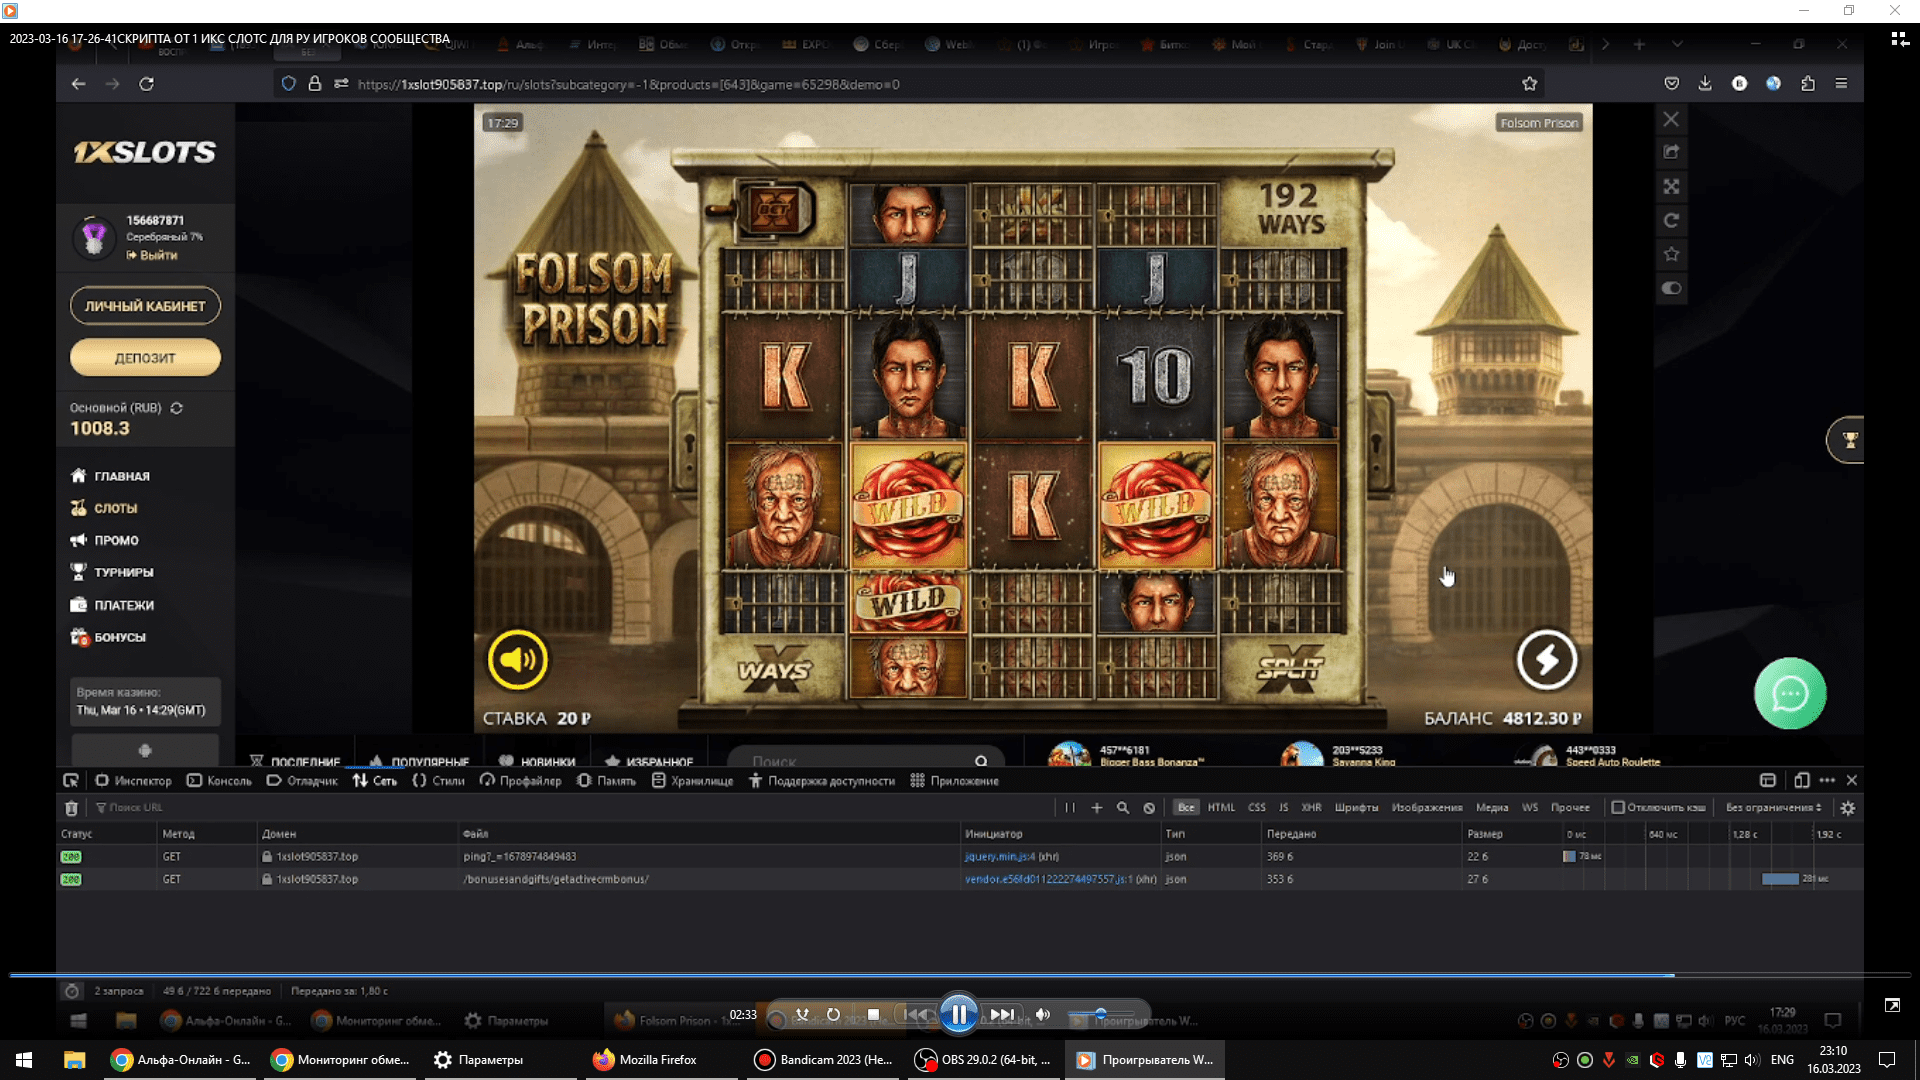The height and width of the screenshot is (1080, 1920).
Task: Refresh the balance with reload icon
Action: pyautogui.click(x=177, y=408)
